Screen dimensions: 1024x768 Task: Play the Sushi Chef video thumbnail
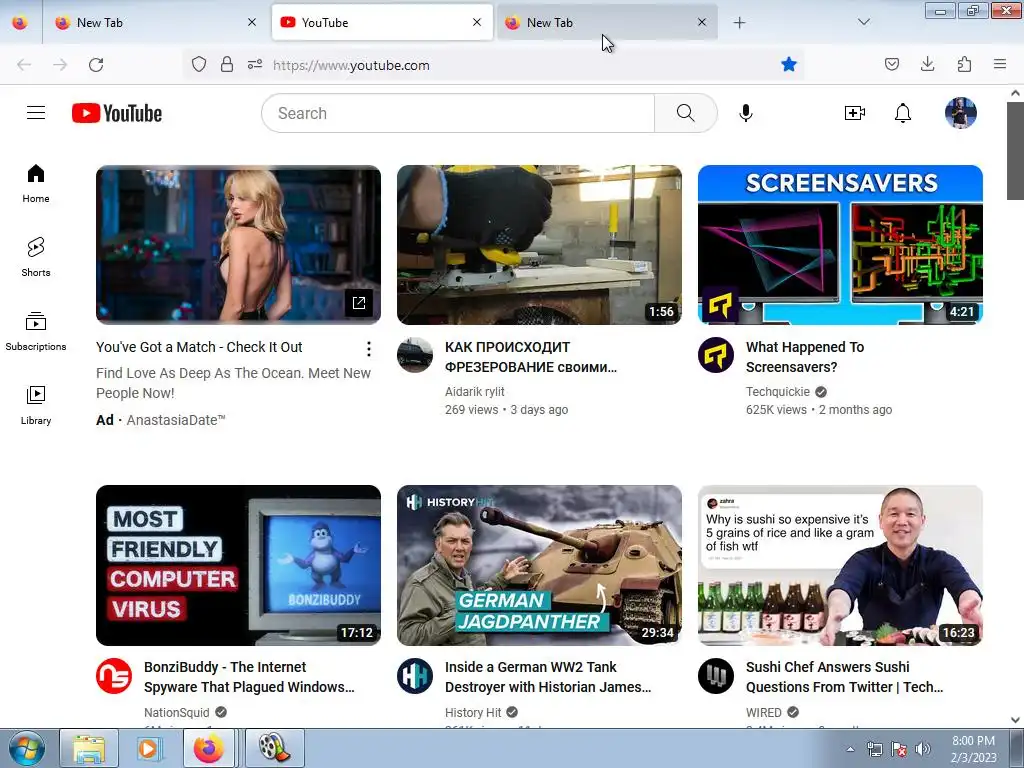coord(840,566)
